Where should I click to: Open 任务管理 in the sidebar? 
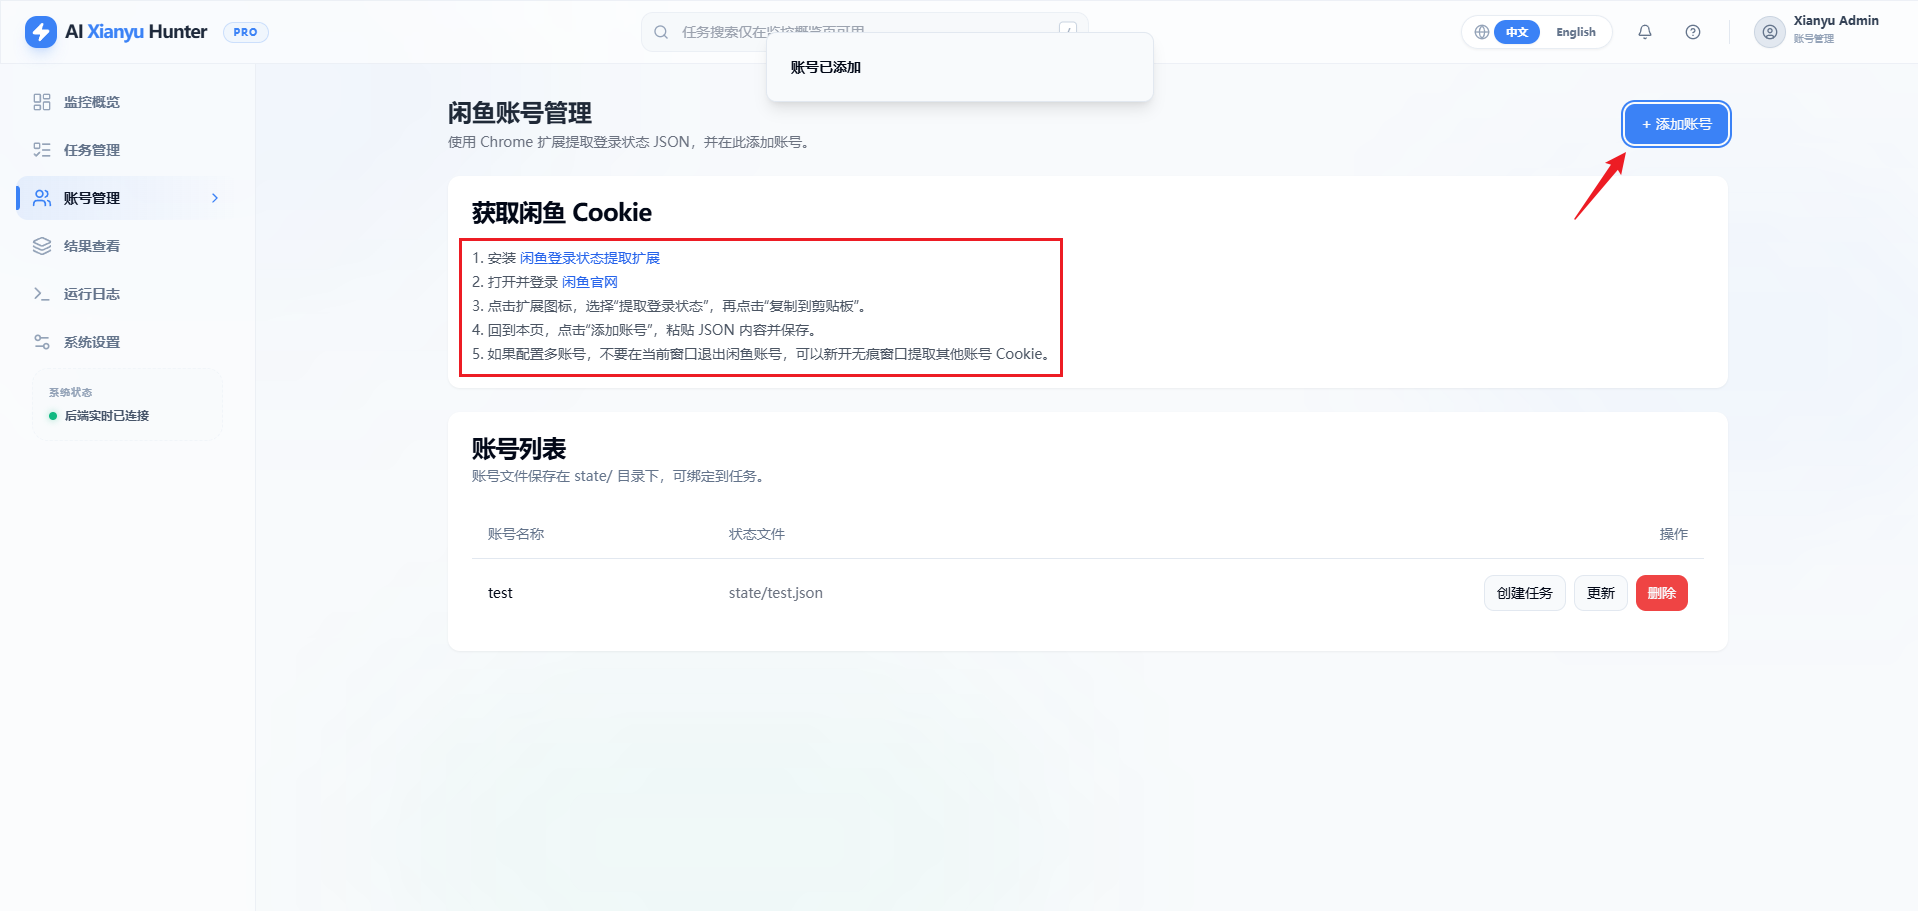(127, 150)
